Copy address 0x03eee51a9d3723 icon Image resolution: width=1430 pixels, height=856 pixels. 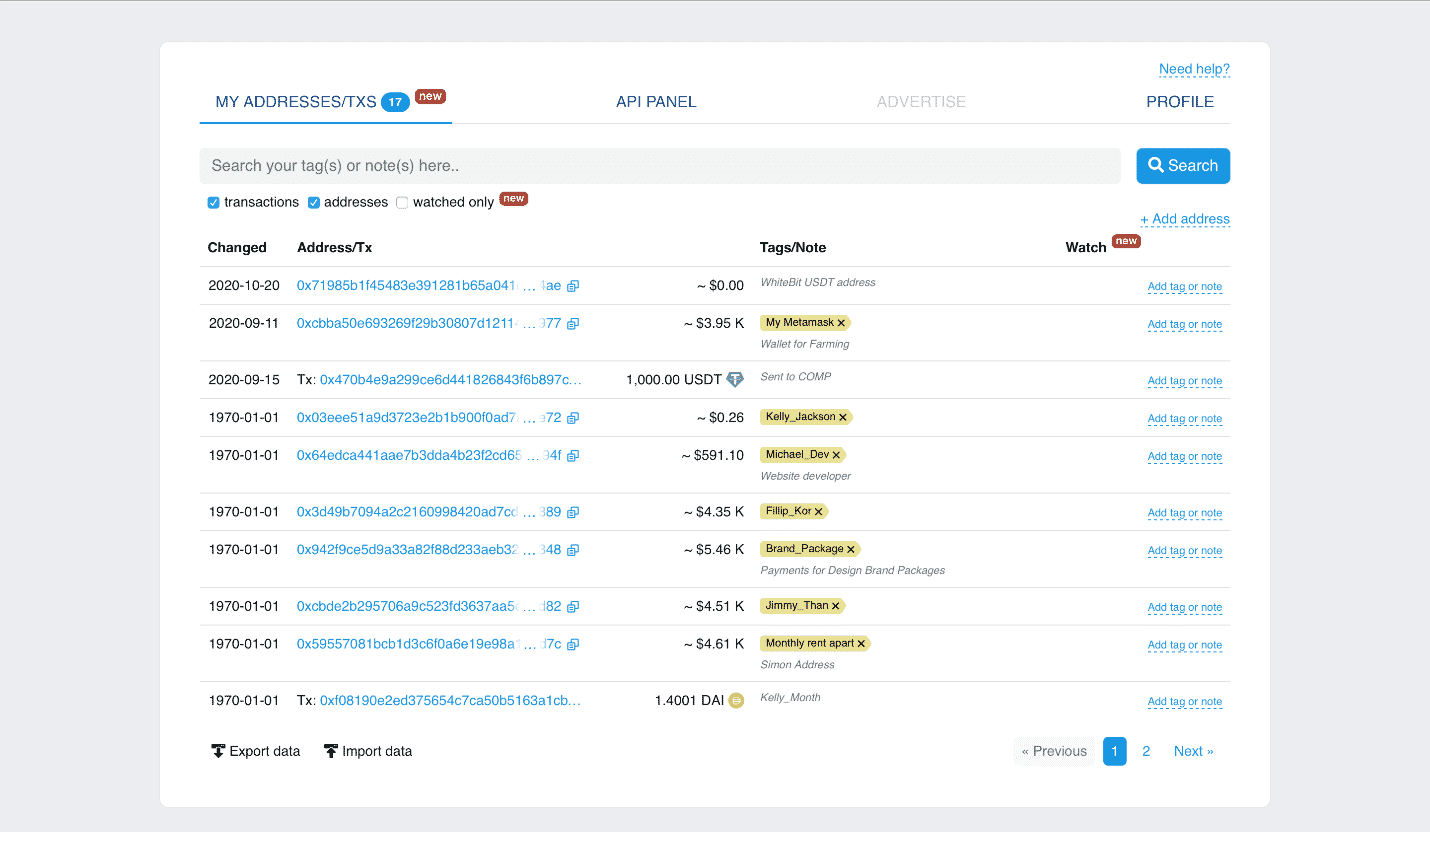[x=573, y=418]
